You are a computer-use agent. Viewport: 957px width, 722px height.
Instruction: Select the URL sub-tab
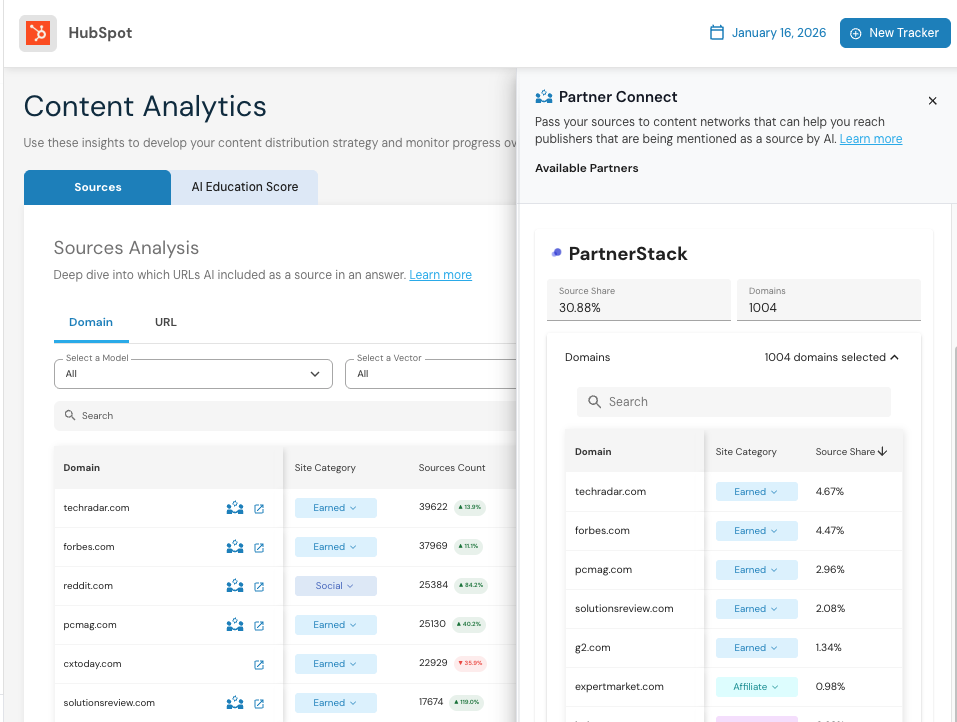[x=165, y=322]
